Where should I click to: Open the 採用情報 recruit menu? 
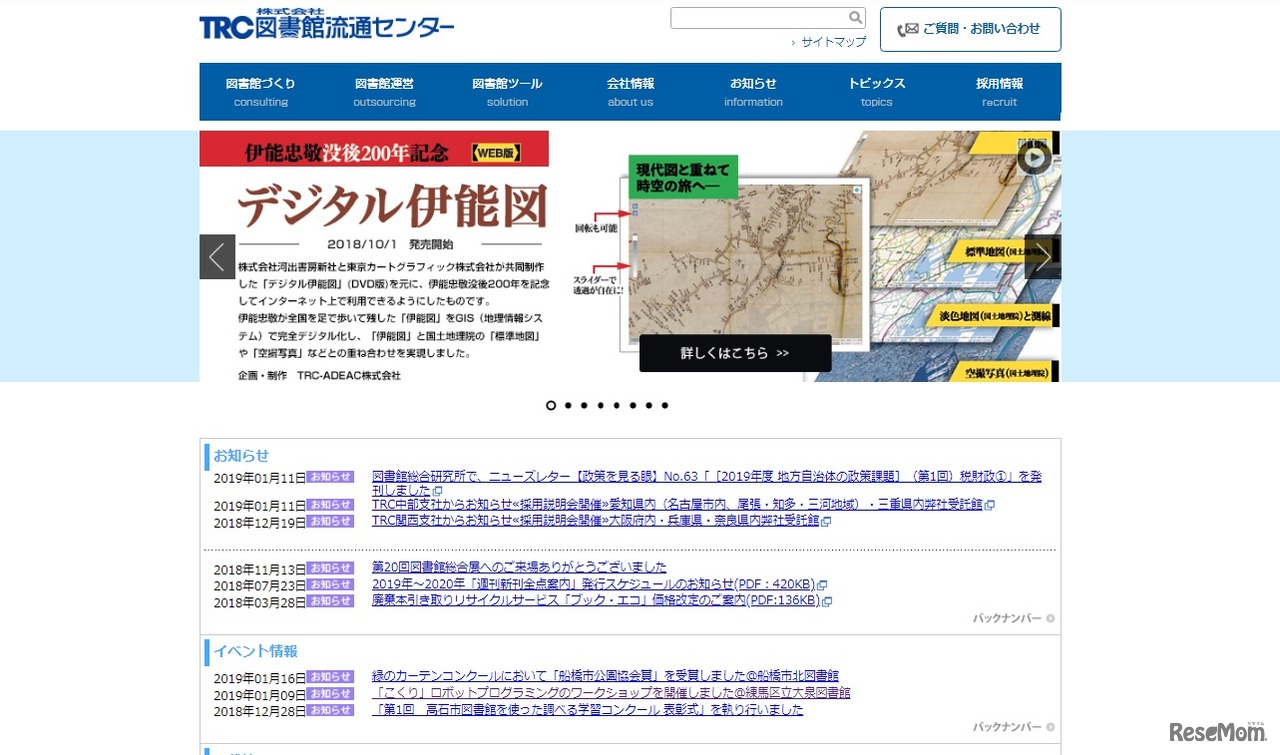(999, 91)
